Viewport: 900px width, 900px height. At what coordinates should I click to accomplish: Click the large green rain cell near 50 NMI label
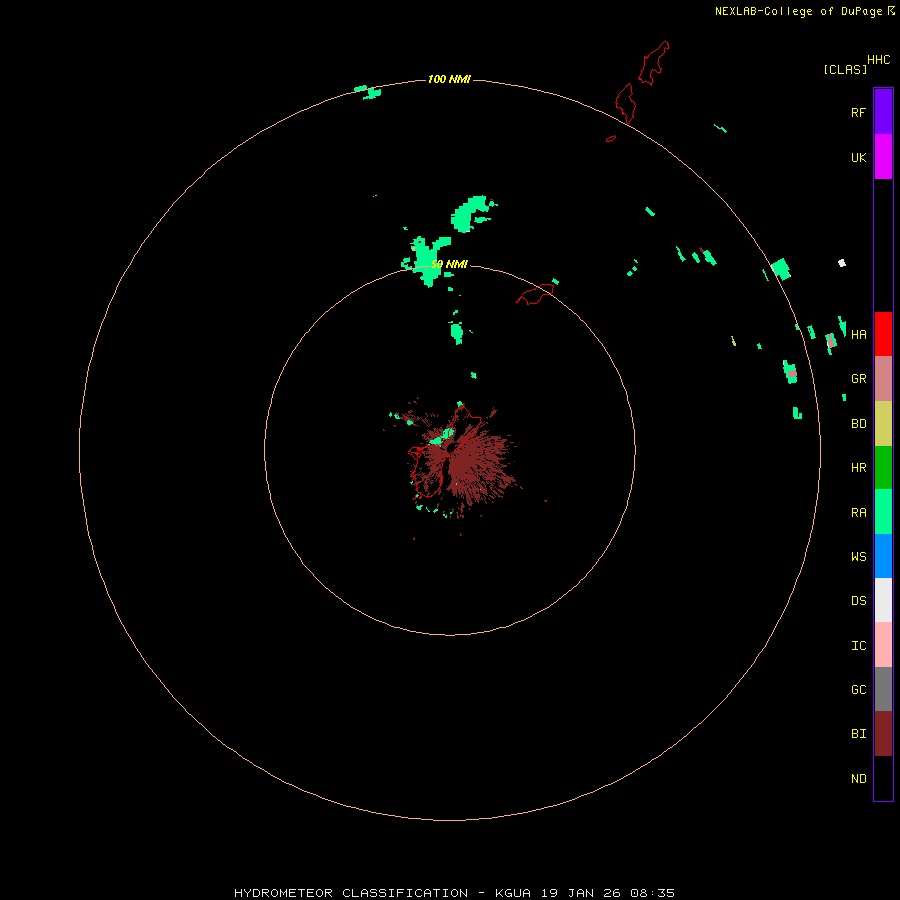point(428,260)
